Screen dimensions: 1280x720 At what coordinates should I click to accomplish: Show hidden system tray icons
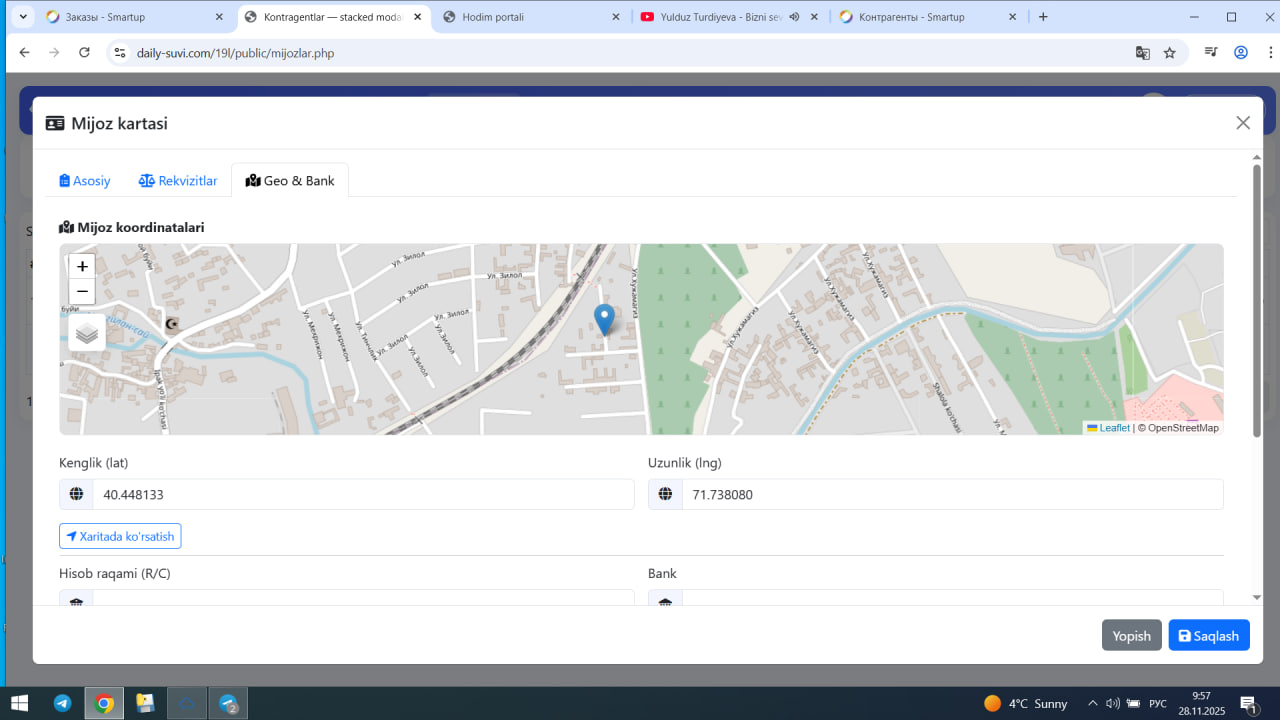pos(1092,703)
